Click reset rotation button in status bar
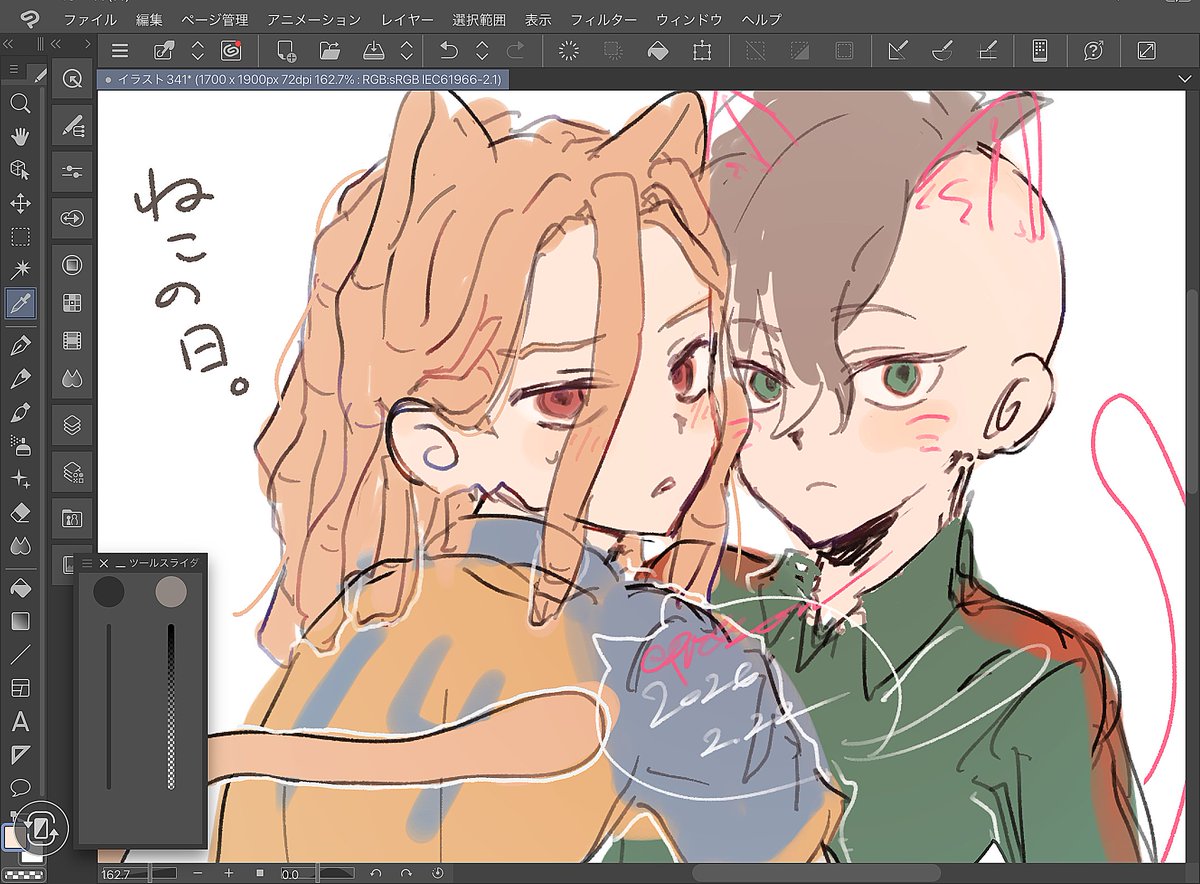1200x884 pixels. [x=437, y=873]
